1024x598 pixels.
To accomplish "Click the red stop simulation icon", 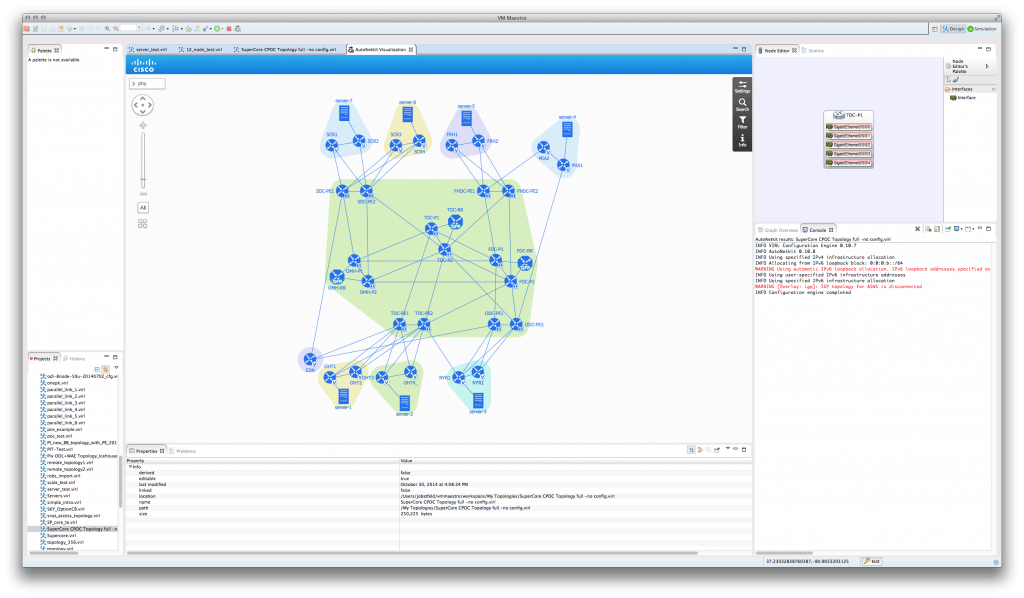I will [x=228, y=28].
